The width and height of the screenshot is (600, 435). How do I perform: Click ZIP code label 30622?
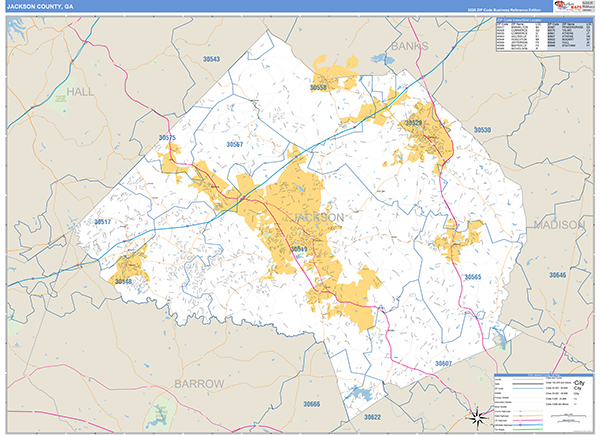click(372, 417)
